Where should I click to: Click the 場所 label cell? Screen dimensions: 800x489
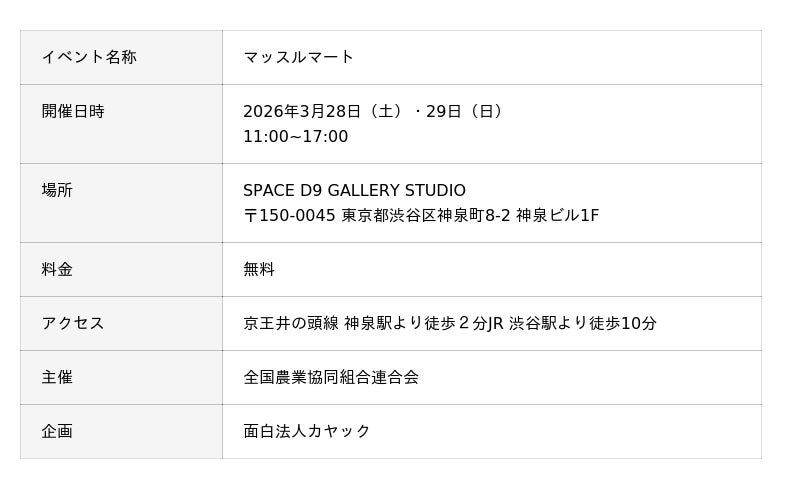(57, 190)
